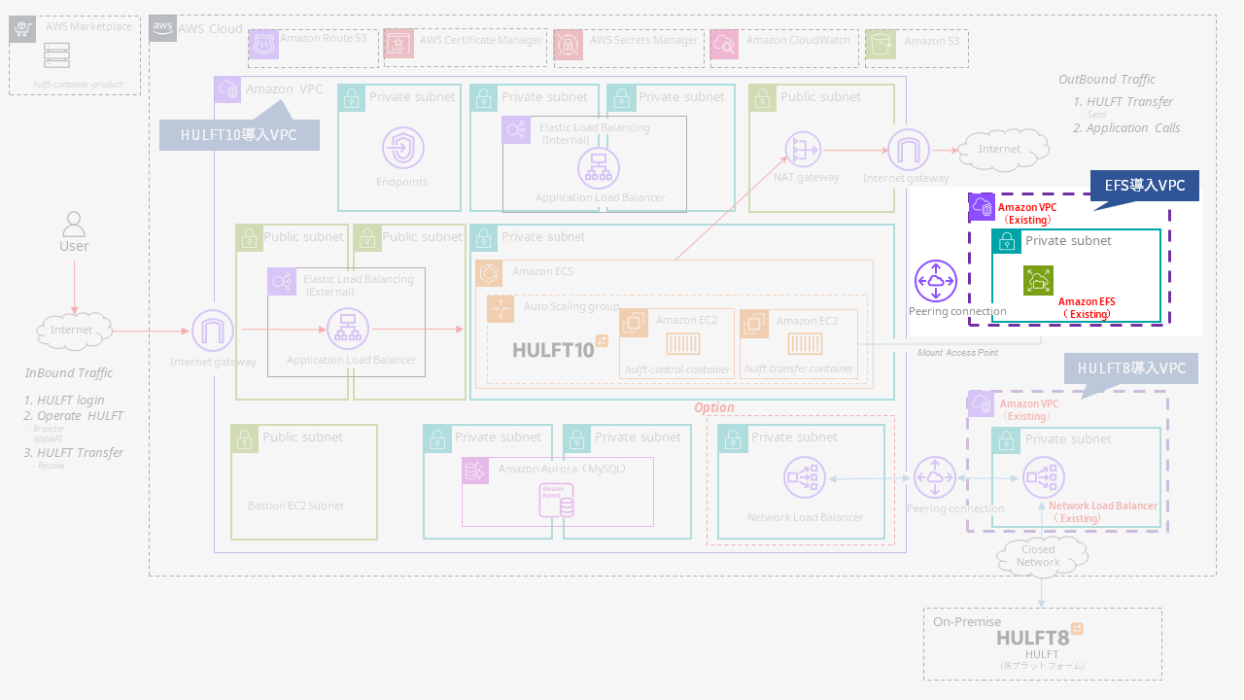Screen dimensions: 1244x700
Task: Click the Amazon ECS icon
Action: point(490,273)
